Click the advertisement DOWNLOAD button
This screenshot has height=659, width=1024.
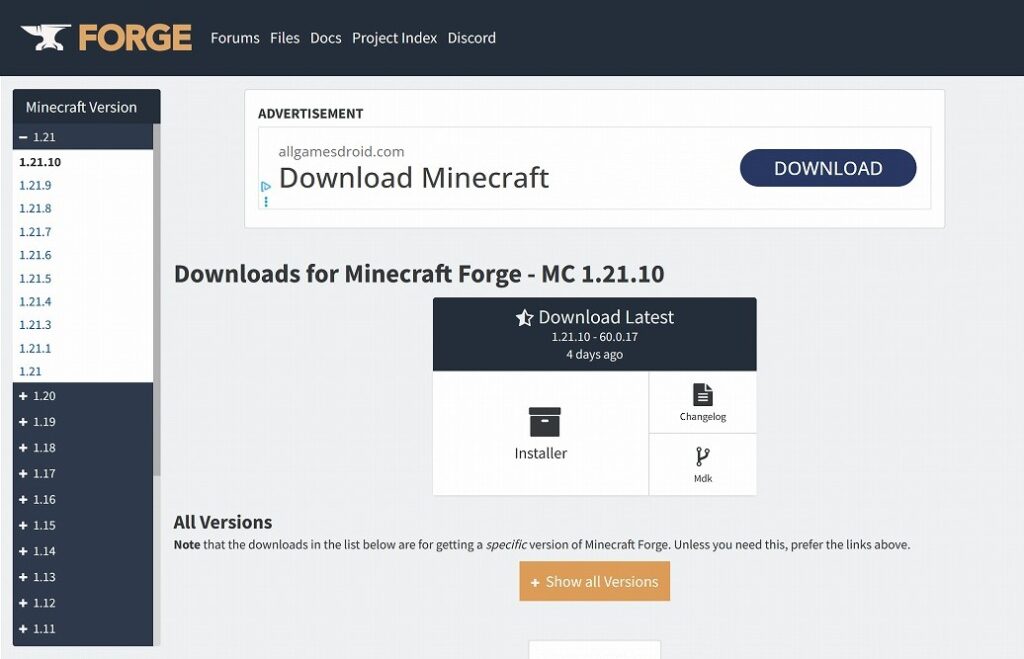click(827, 168)
